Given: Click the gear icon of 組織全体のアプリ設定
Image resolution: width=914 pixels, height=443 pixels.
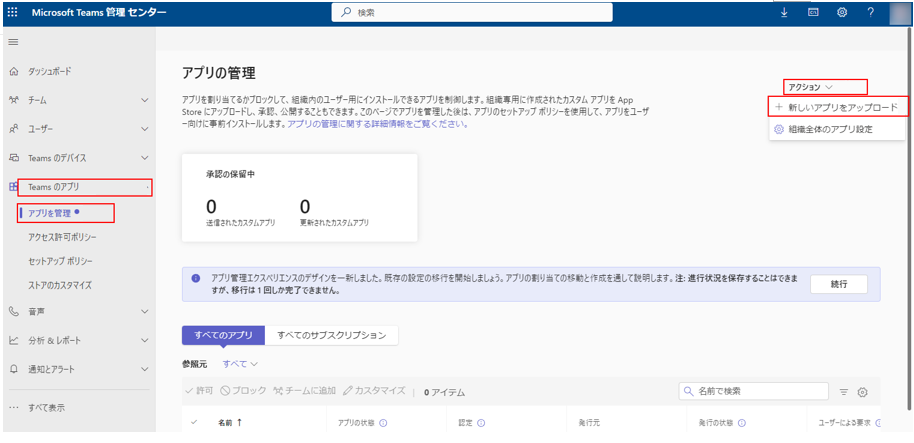Looking at the screenshot, I should click(x=778, y=129).
